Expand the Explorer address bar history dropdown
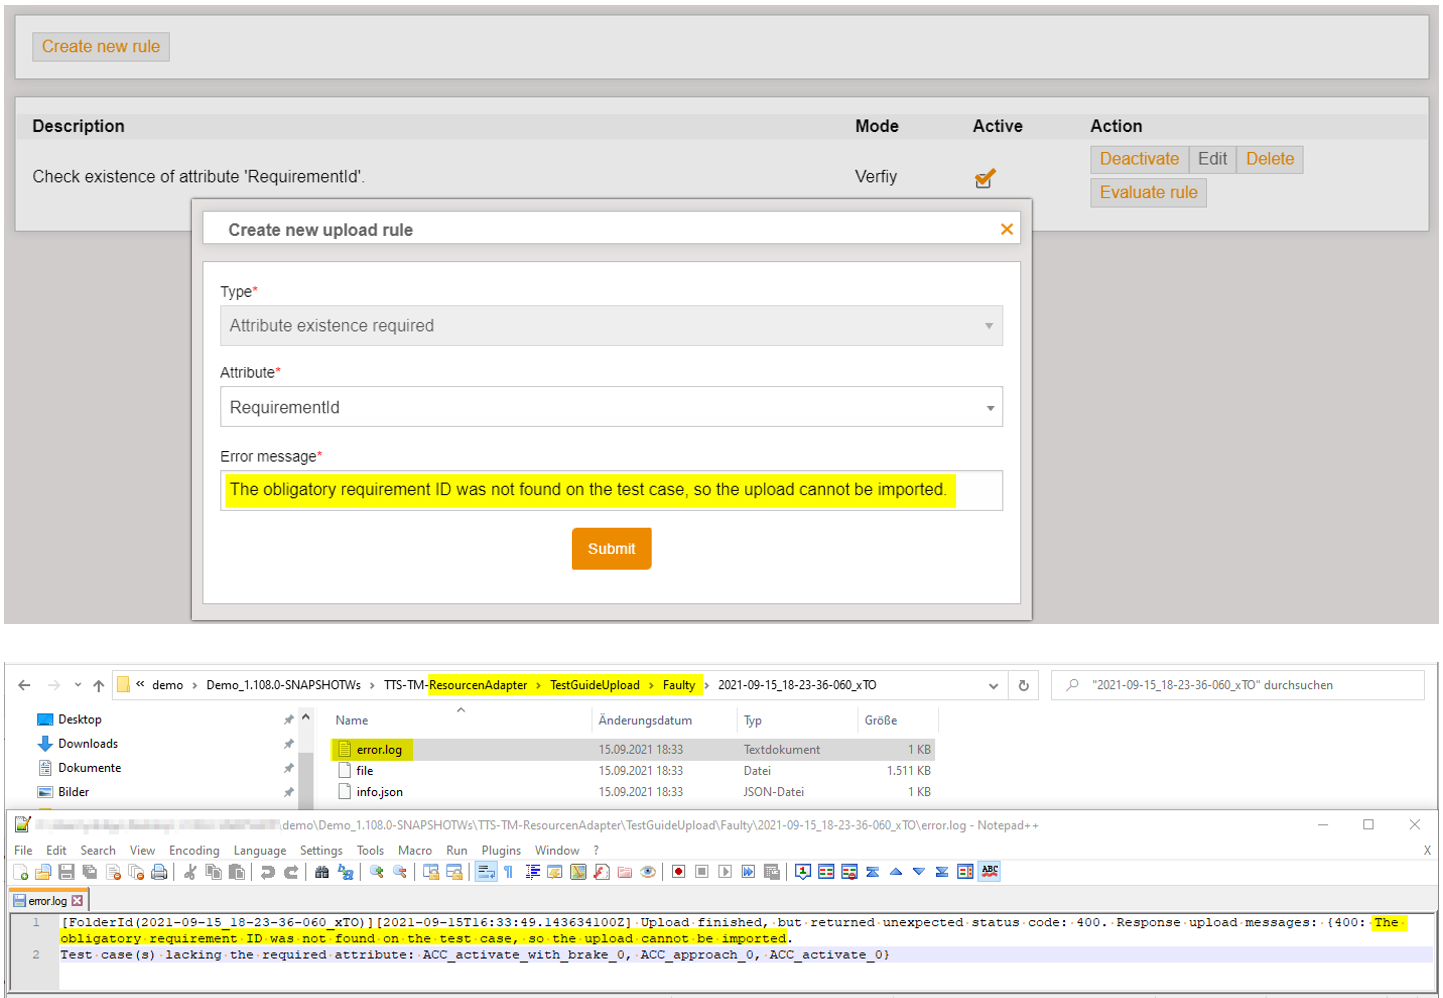The image size is (1443, 998). coord(993,686)
